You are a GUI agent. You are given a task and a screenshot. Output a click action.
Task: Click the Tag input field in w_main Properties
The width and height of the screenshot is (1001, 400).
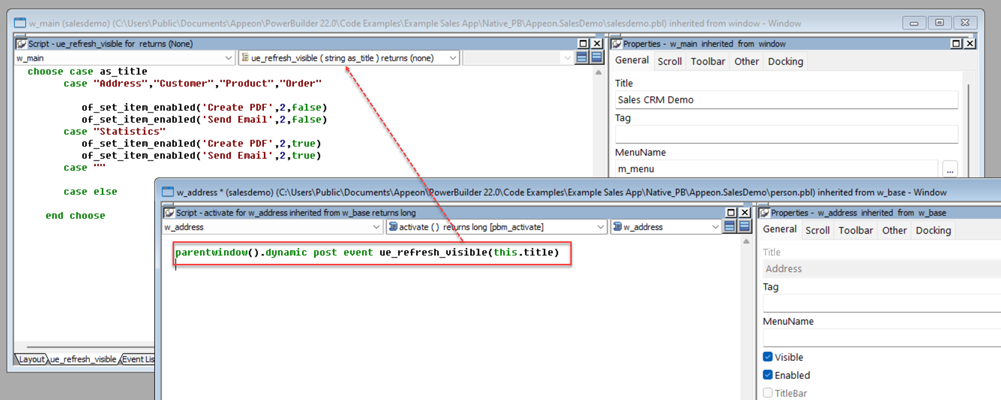pos(785,134)
